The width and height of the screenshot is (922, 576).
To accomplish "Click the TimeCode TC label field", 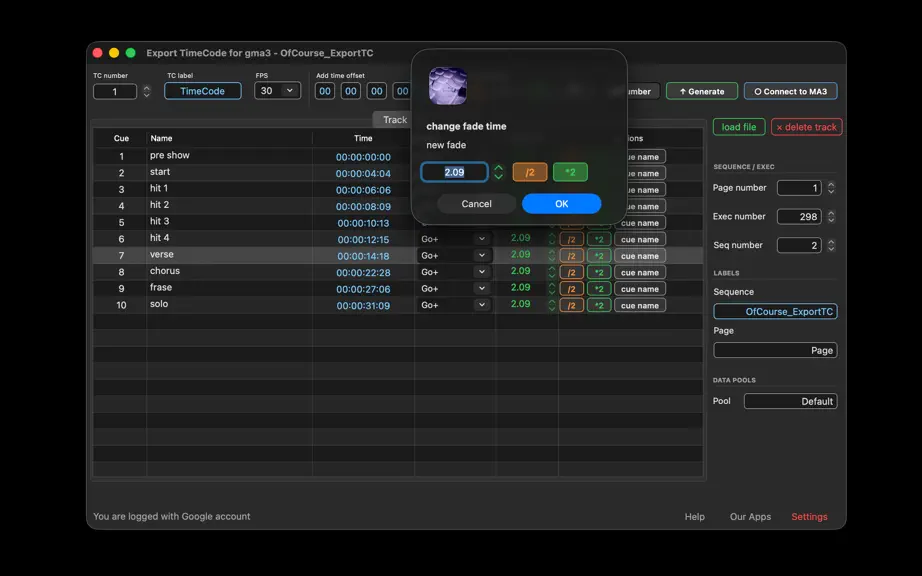I will pyautogui.click(x=202, y=91).
